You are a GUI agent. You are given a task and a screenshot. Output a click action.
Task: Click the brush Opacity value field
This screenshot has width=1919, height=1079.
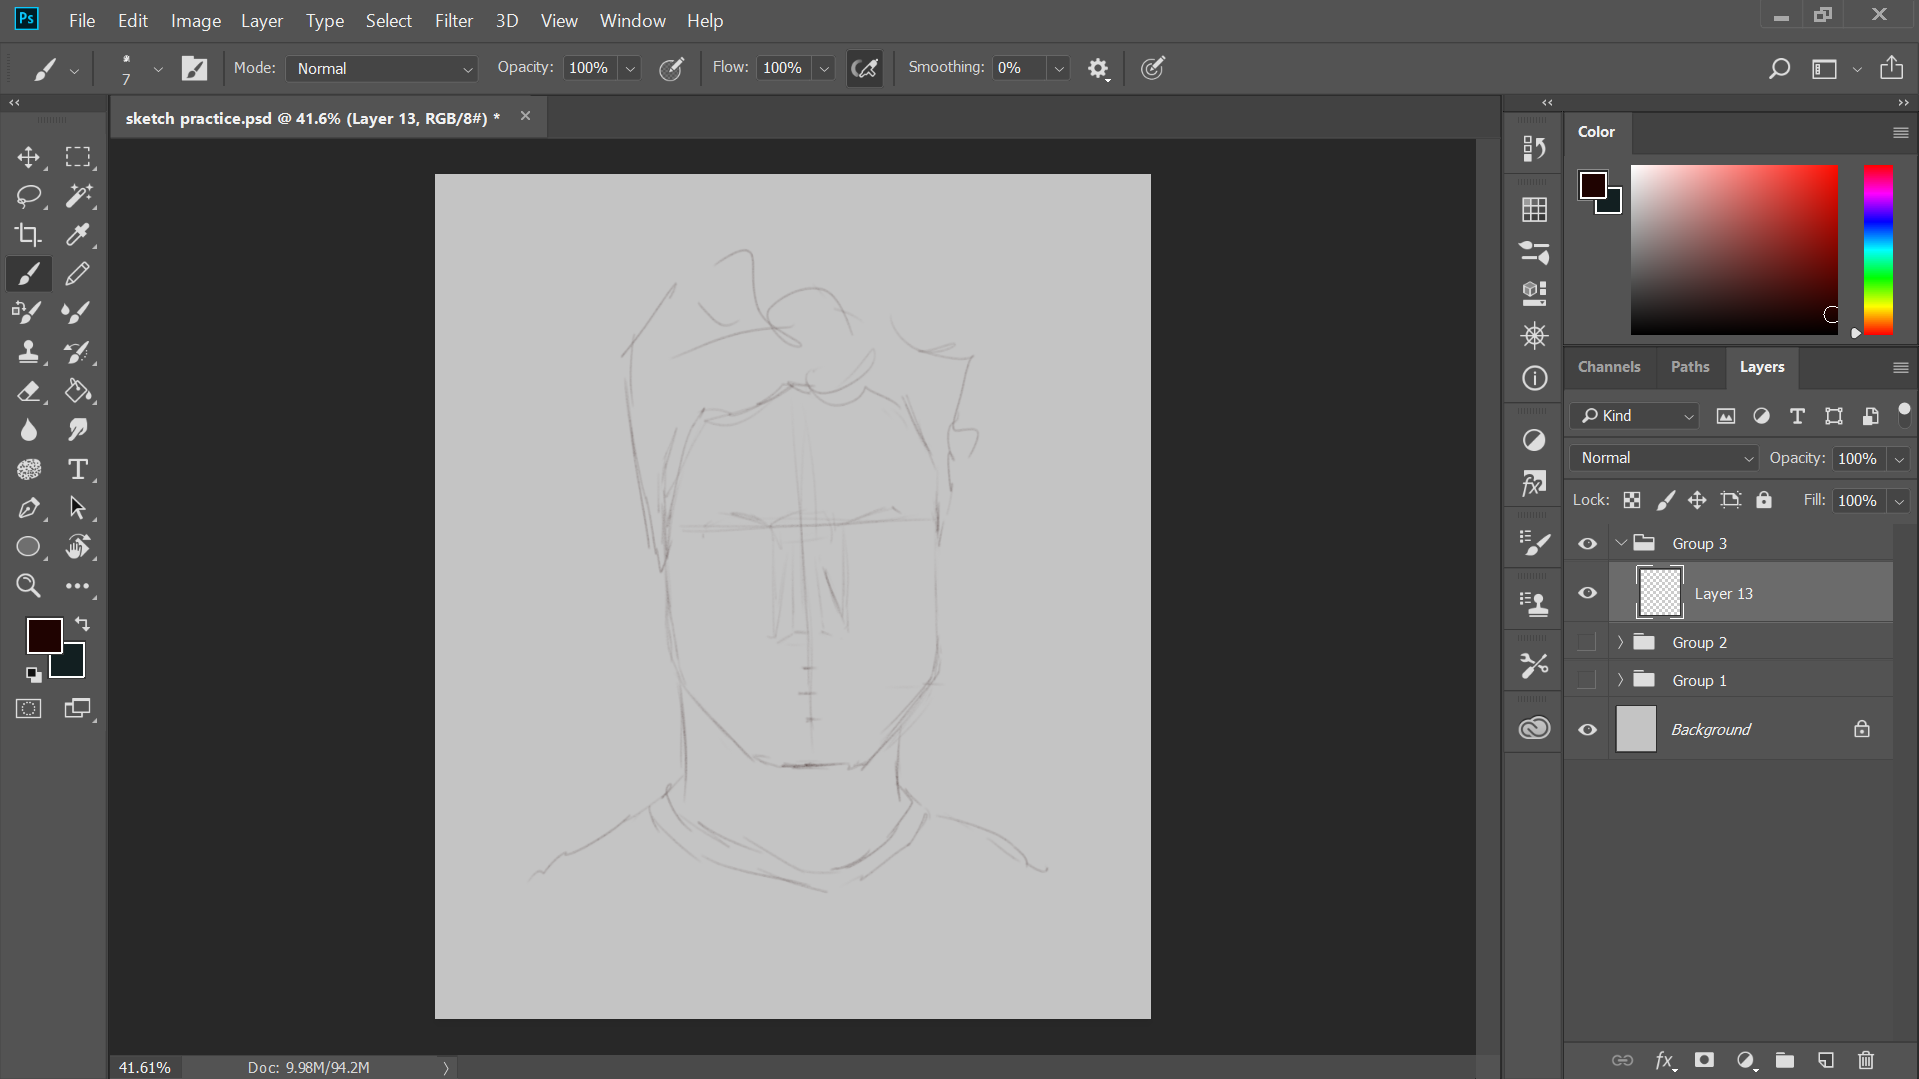(x=590, y=68)
